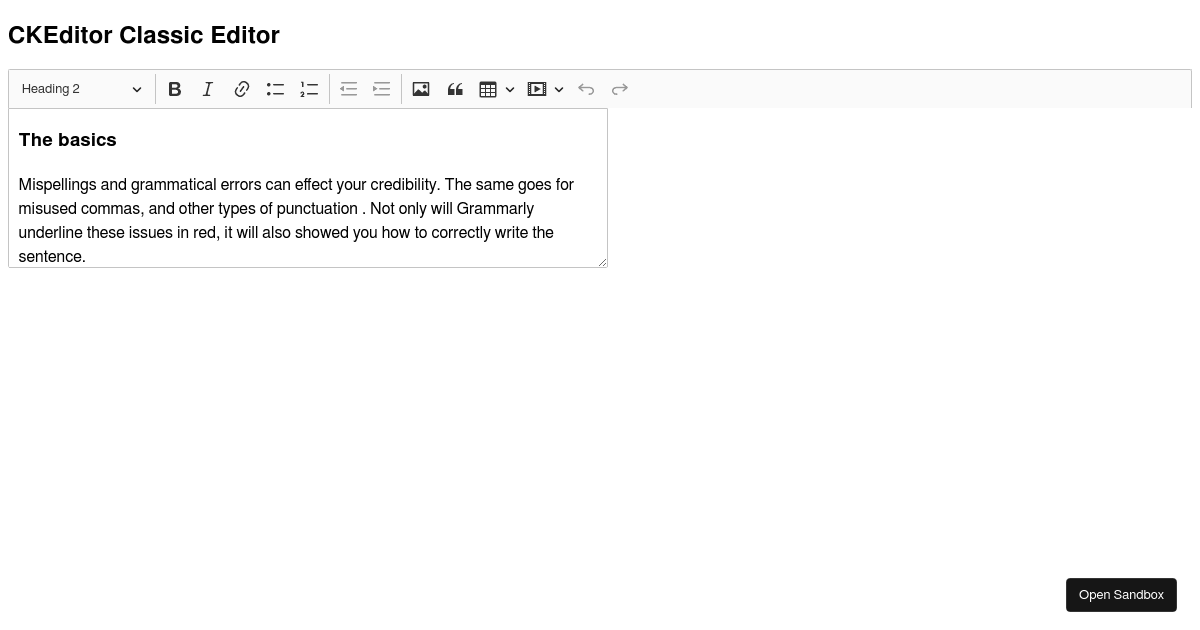Redo the last change
The height and width of the screenshot is (630, 1200).
(x=620, y=89)
